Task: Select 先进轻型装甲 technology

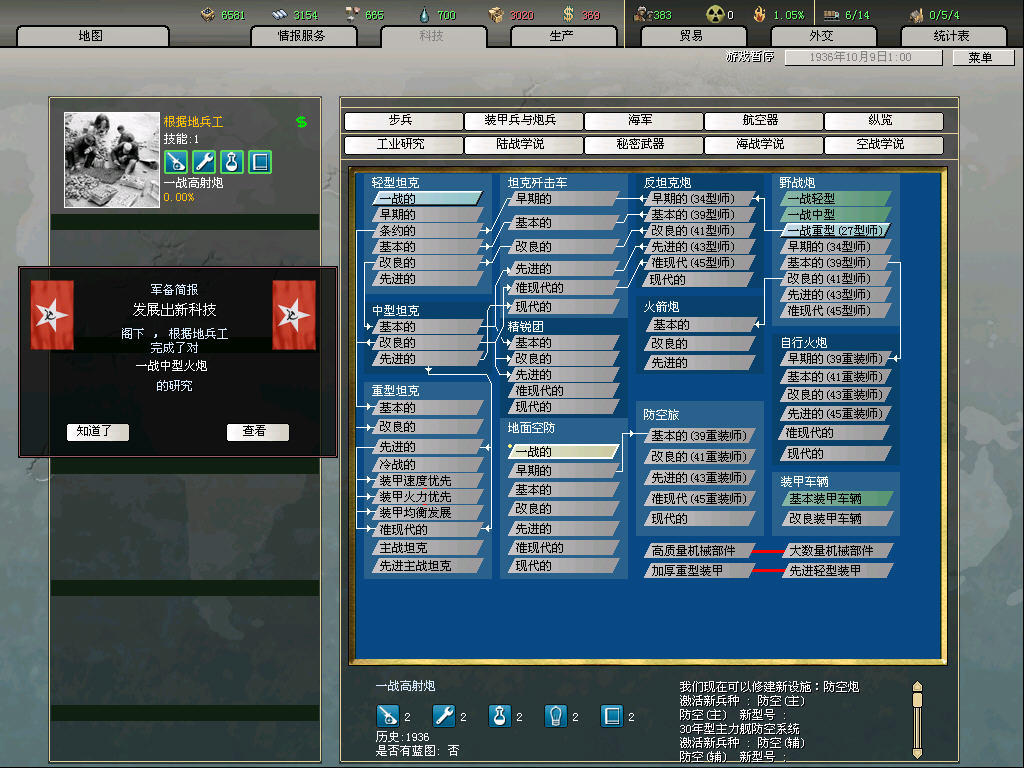Action: point(837,570)
